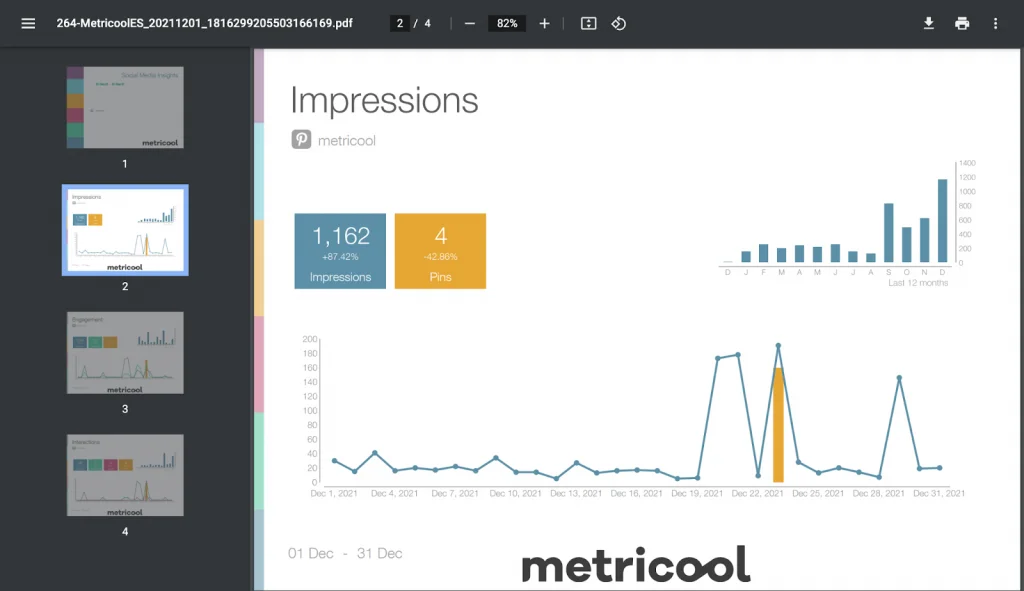
Task: Select the blue Impressions metric card
Action: click(339, 251)
